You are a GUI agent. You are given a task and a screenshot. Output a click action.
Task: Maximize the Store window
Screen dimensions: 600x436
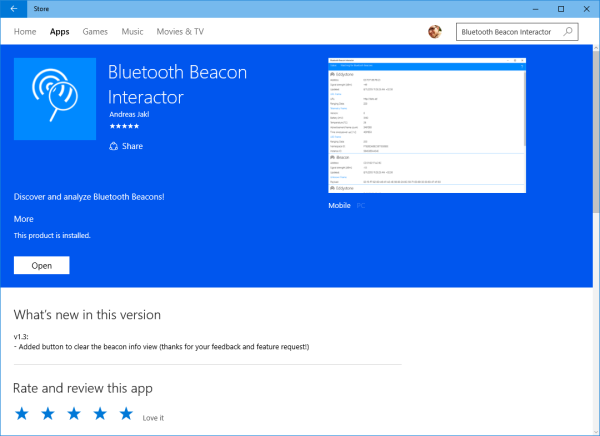[x=561, y=9]
